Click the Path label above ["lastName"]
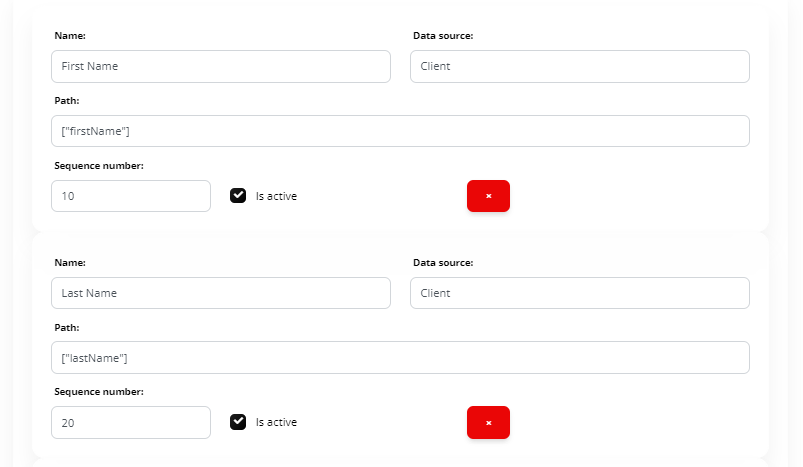The image size is (803, 467). tap(67, 328)
